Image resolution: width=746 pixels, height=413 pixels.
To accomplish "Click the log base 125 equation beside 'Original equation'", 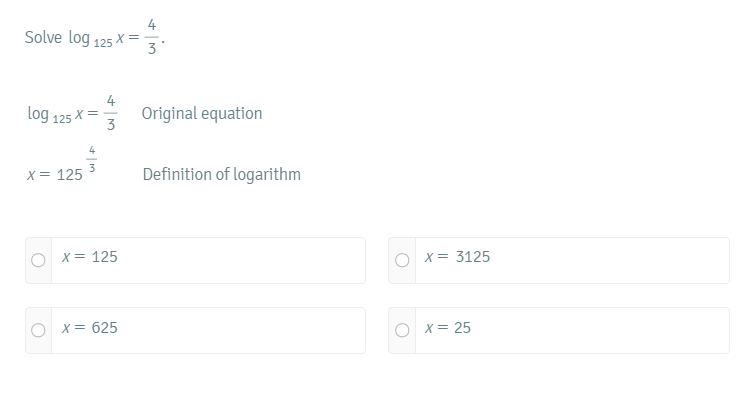I will (72, 113).
